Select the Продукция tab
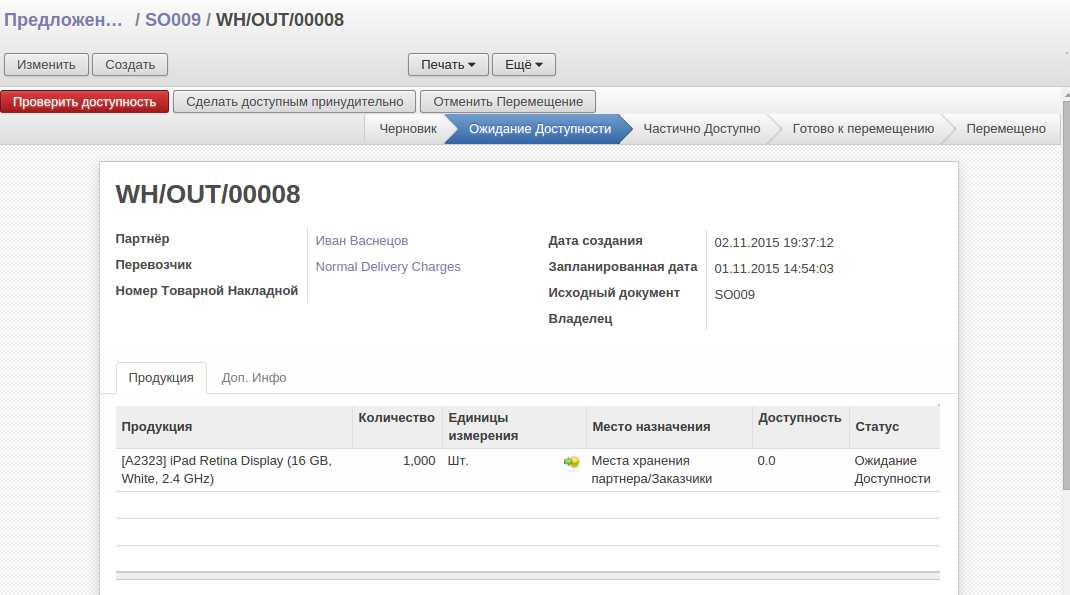This screenshot has height=595, width=1070. (x=161, y=378)
